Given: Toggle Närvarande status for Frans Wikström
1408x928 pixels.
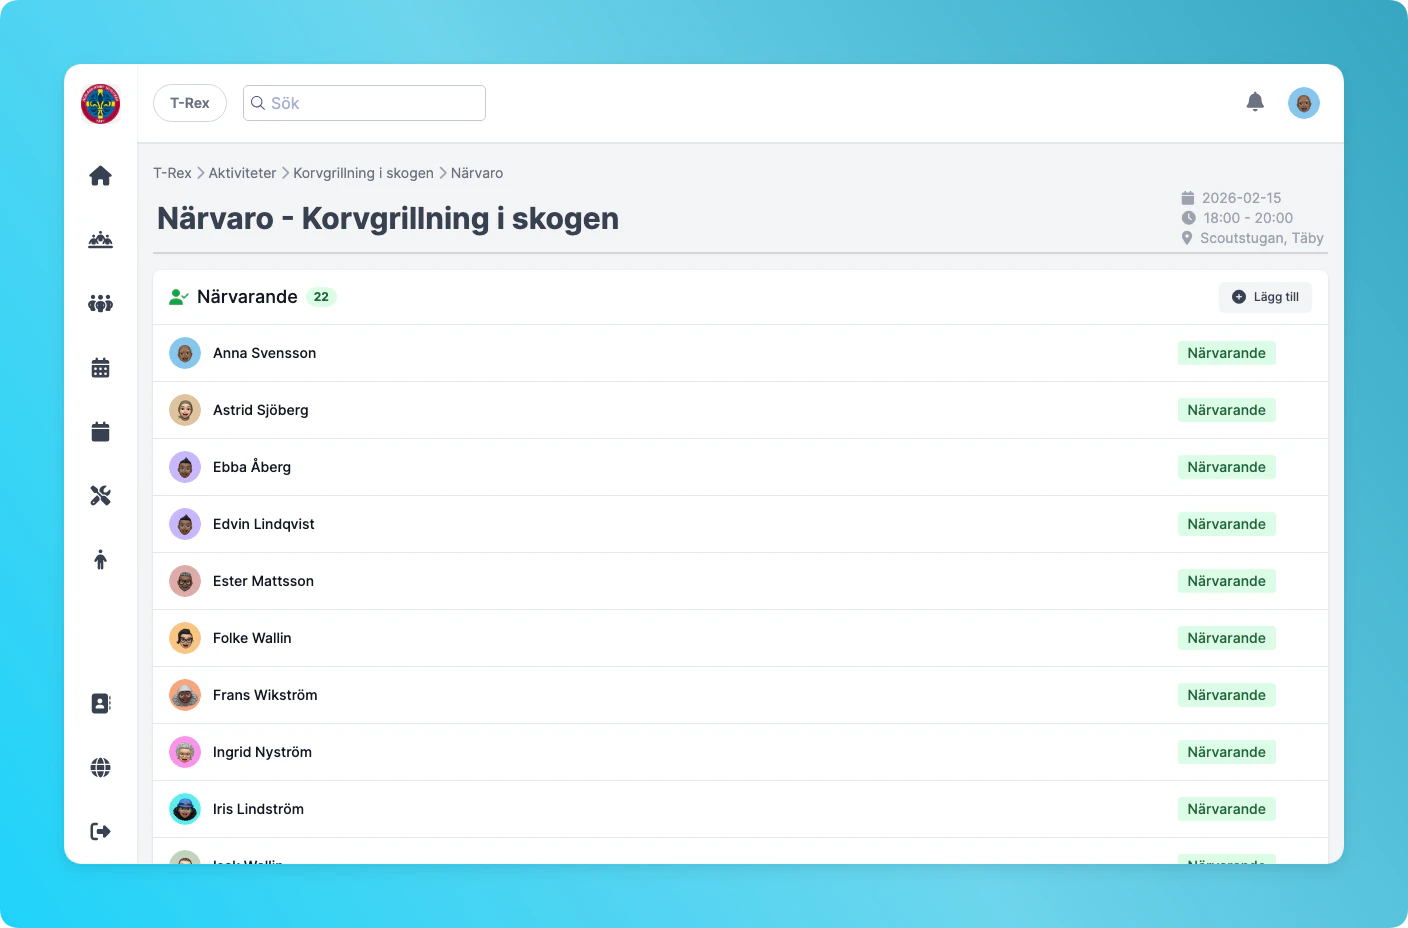Looking at the screenshot, I should click(1226, 695).
